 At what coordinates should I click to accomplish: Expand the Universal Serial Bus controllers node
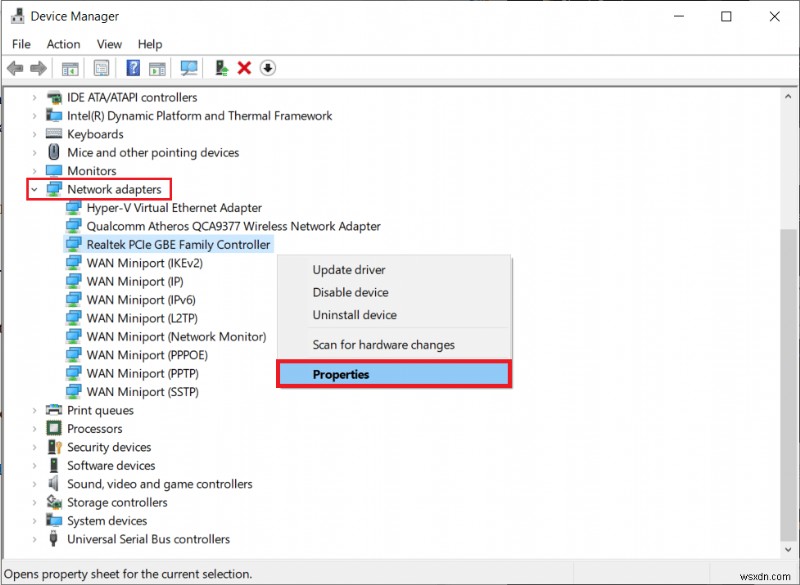pos(34,539)
